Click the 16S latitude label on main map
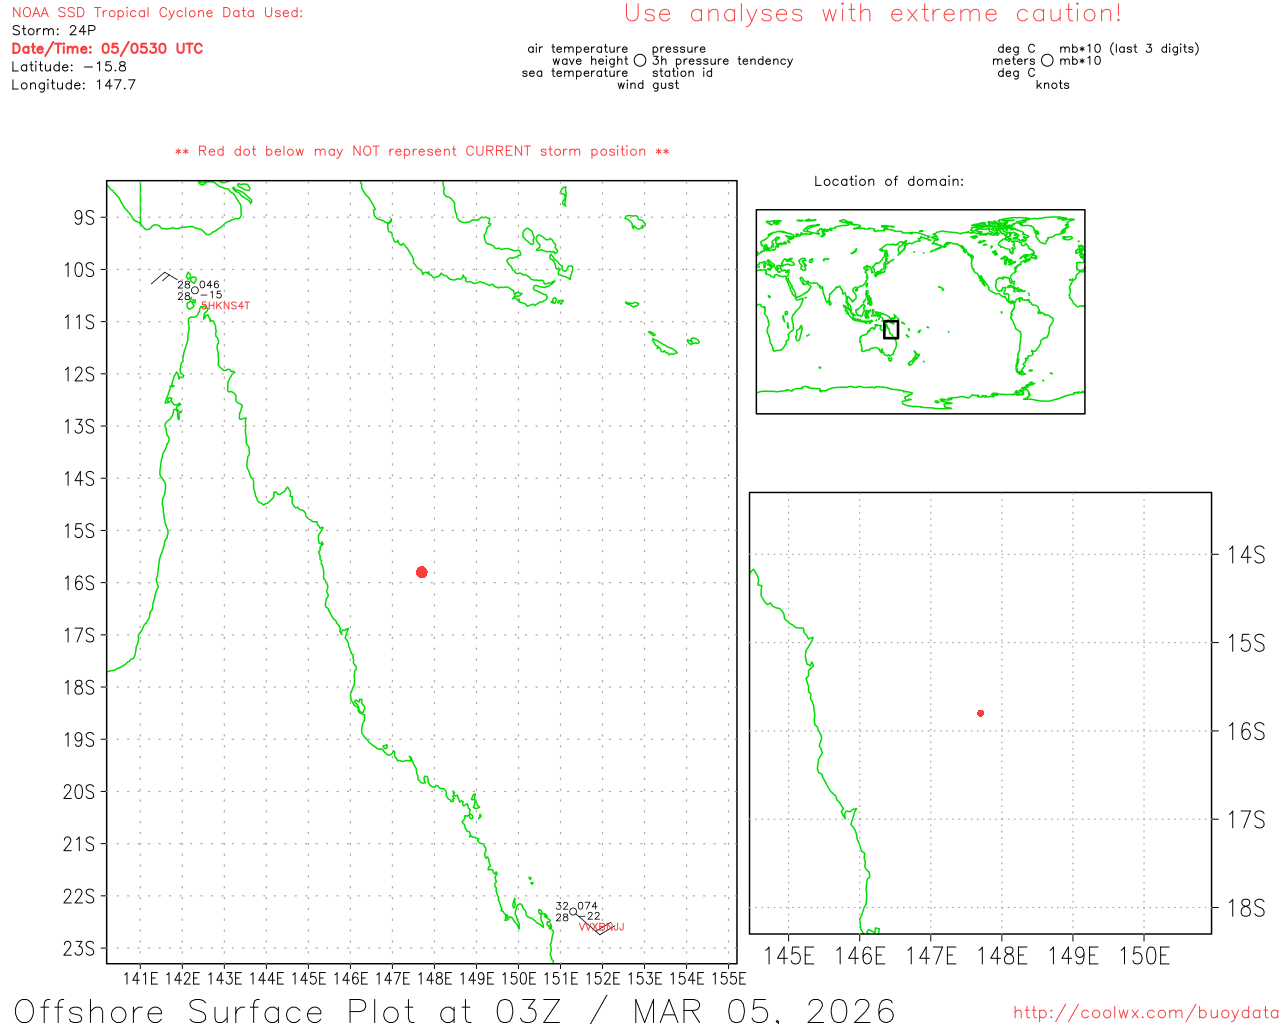 click(x=79, y=583)
